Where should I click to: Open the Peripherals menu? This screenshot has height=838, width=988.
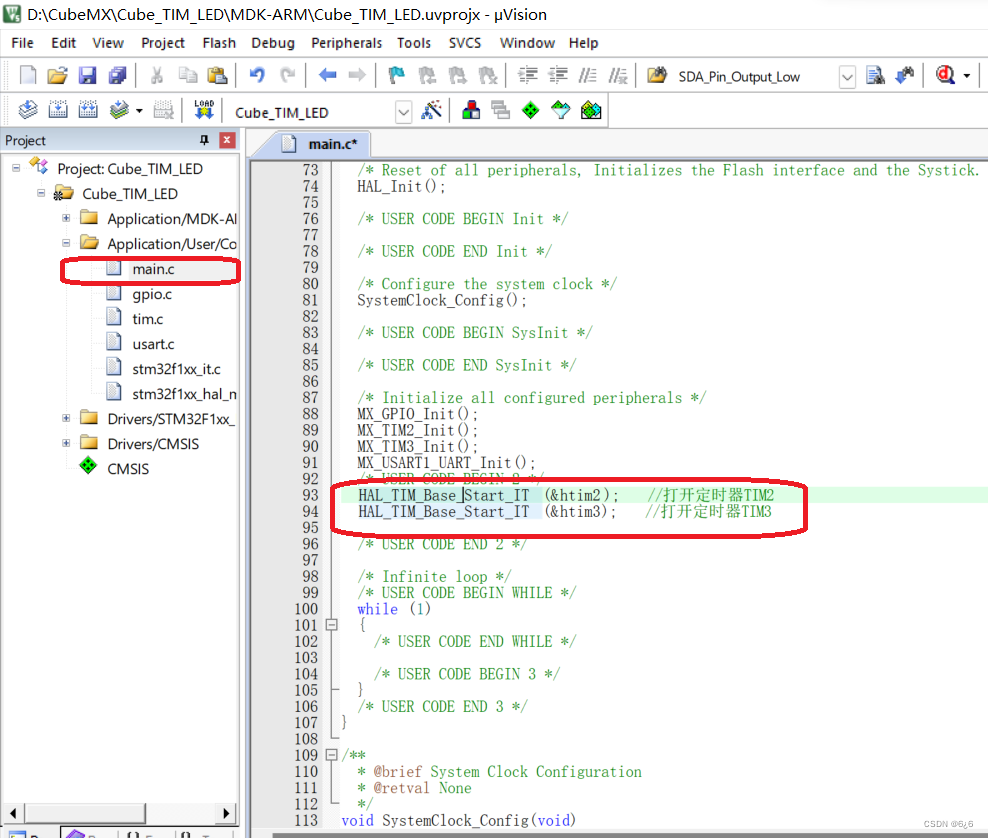coord(347,43)
